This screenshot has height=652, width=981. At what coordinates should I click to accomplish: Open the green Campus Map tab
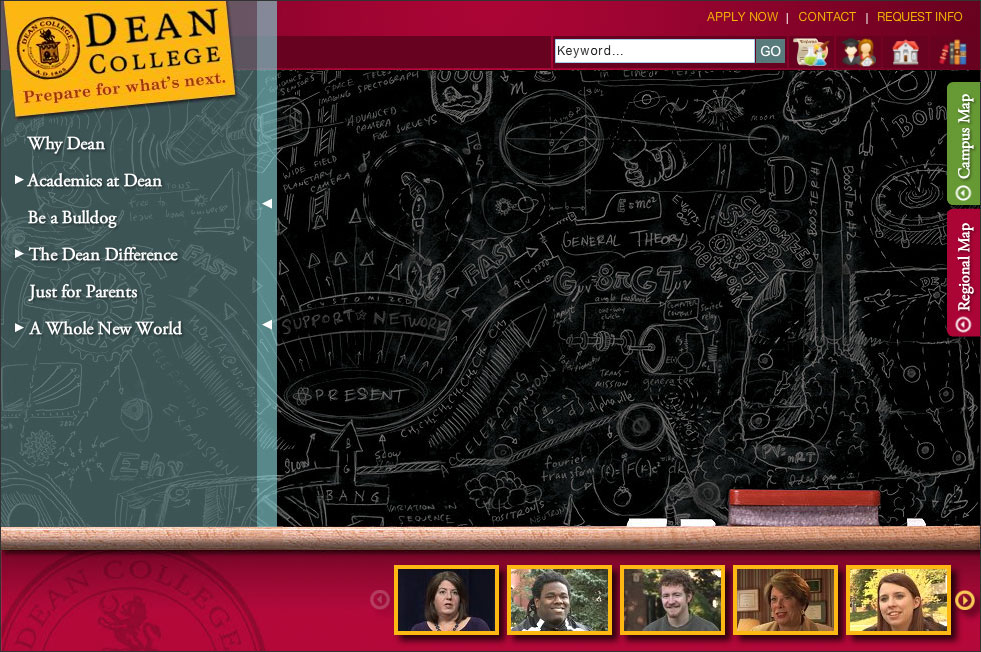(963, 144)
